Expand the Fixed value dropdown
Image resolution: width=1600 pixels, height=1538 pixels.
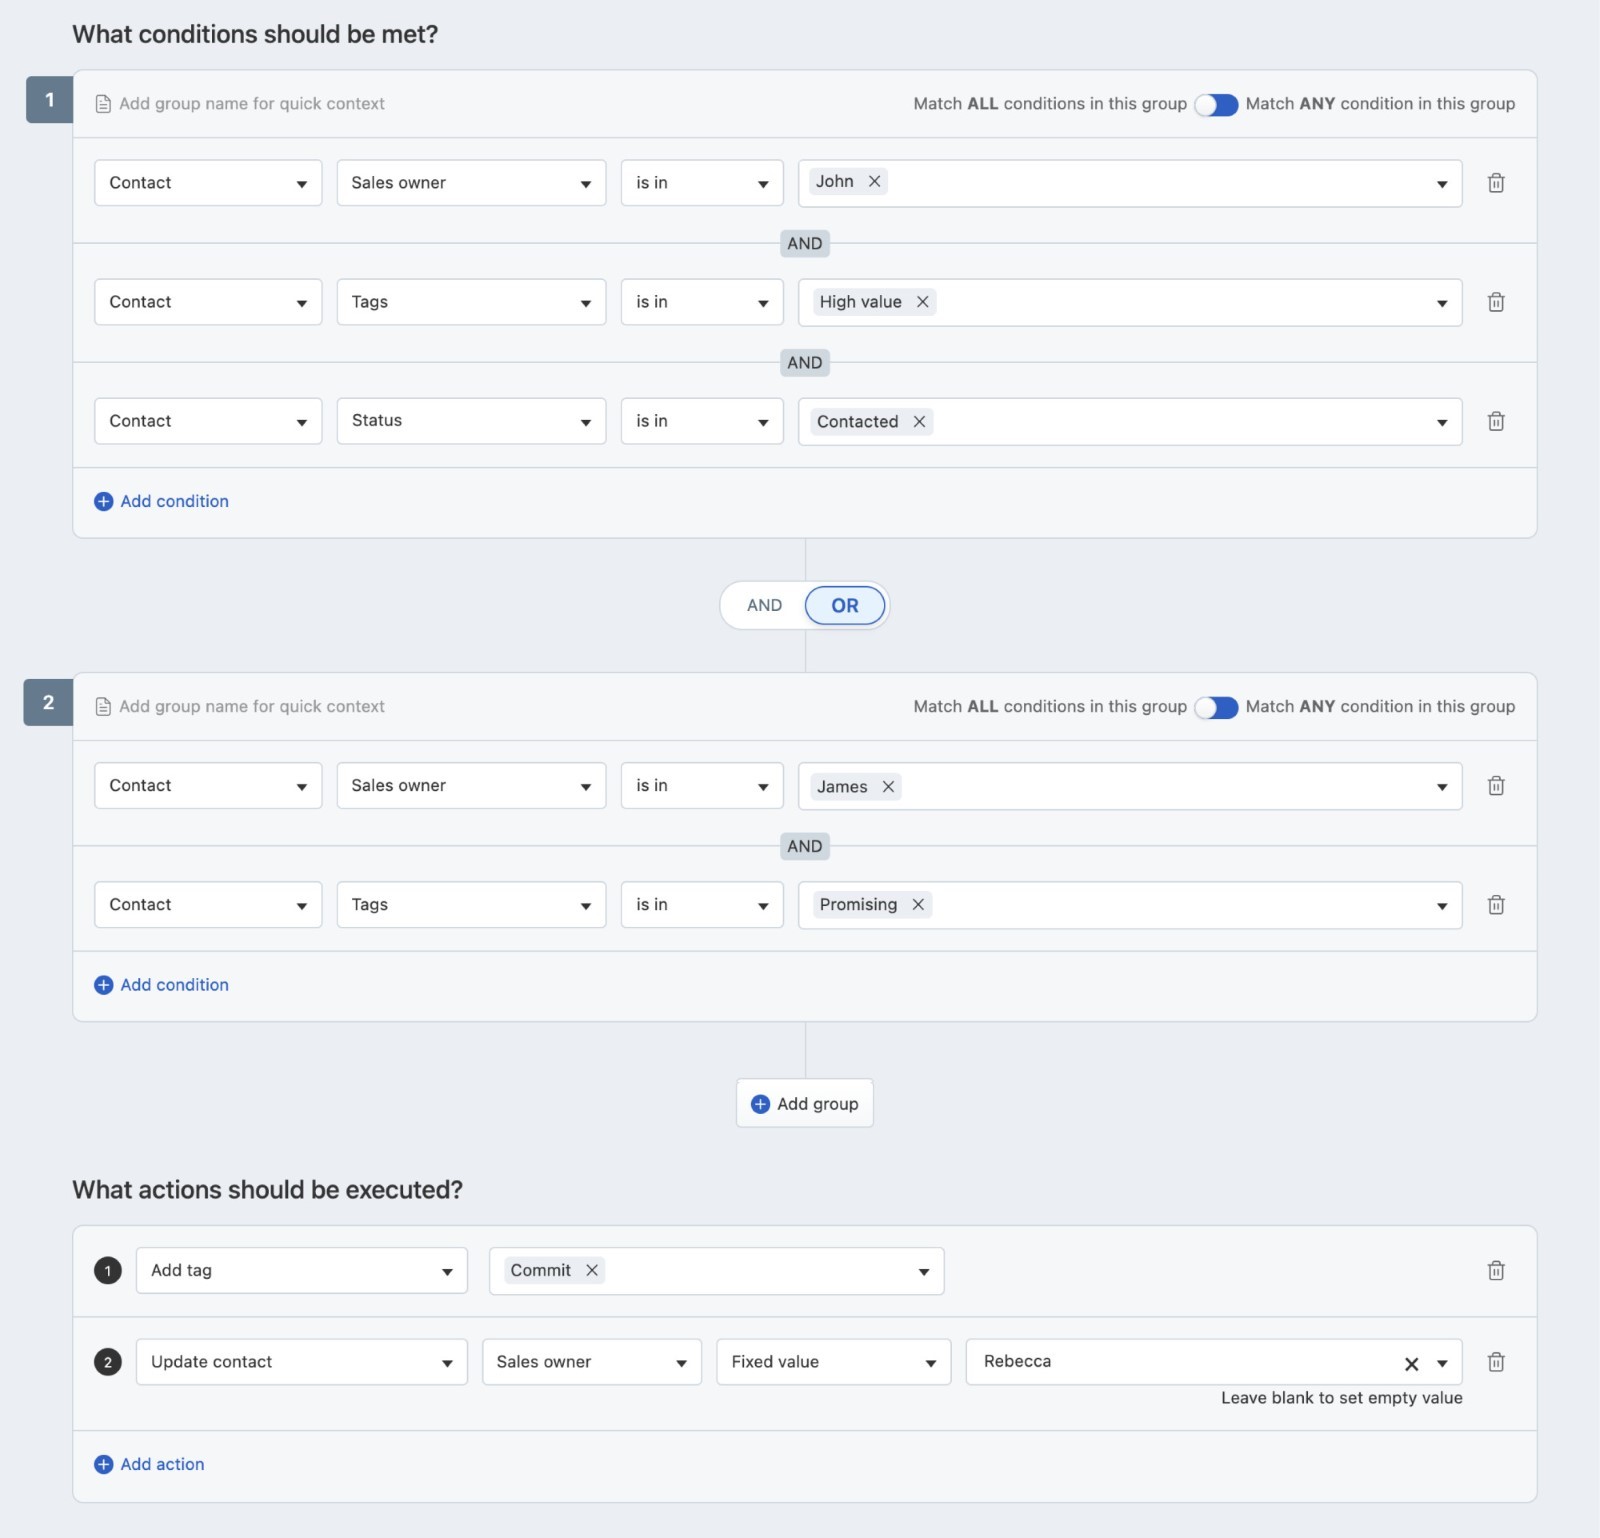[833, 1362]
